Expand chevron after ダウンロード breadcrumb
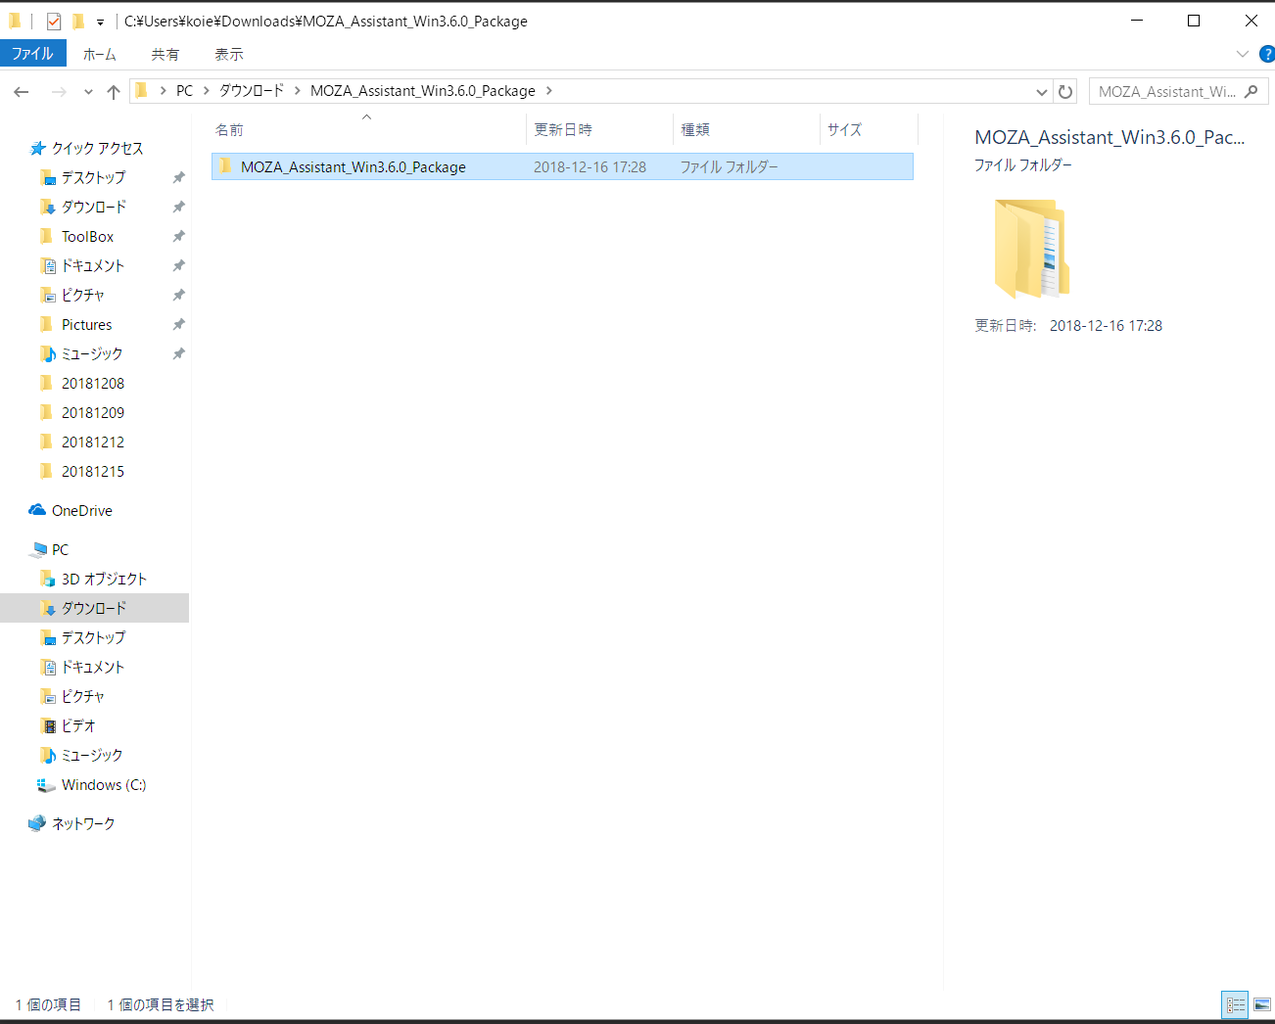 pyautogui.click(x=298, y=91)
